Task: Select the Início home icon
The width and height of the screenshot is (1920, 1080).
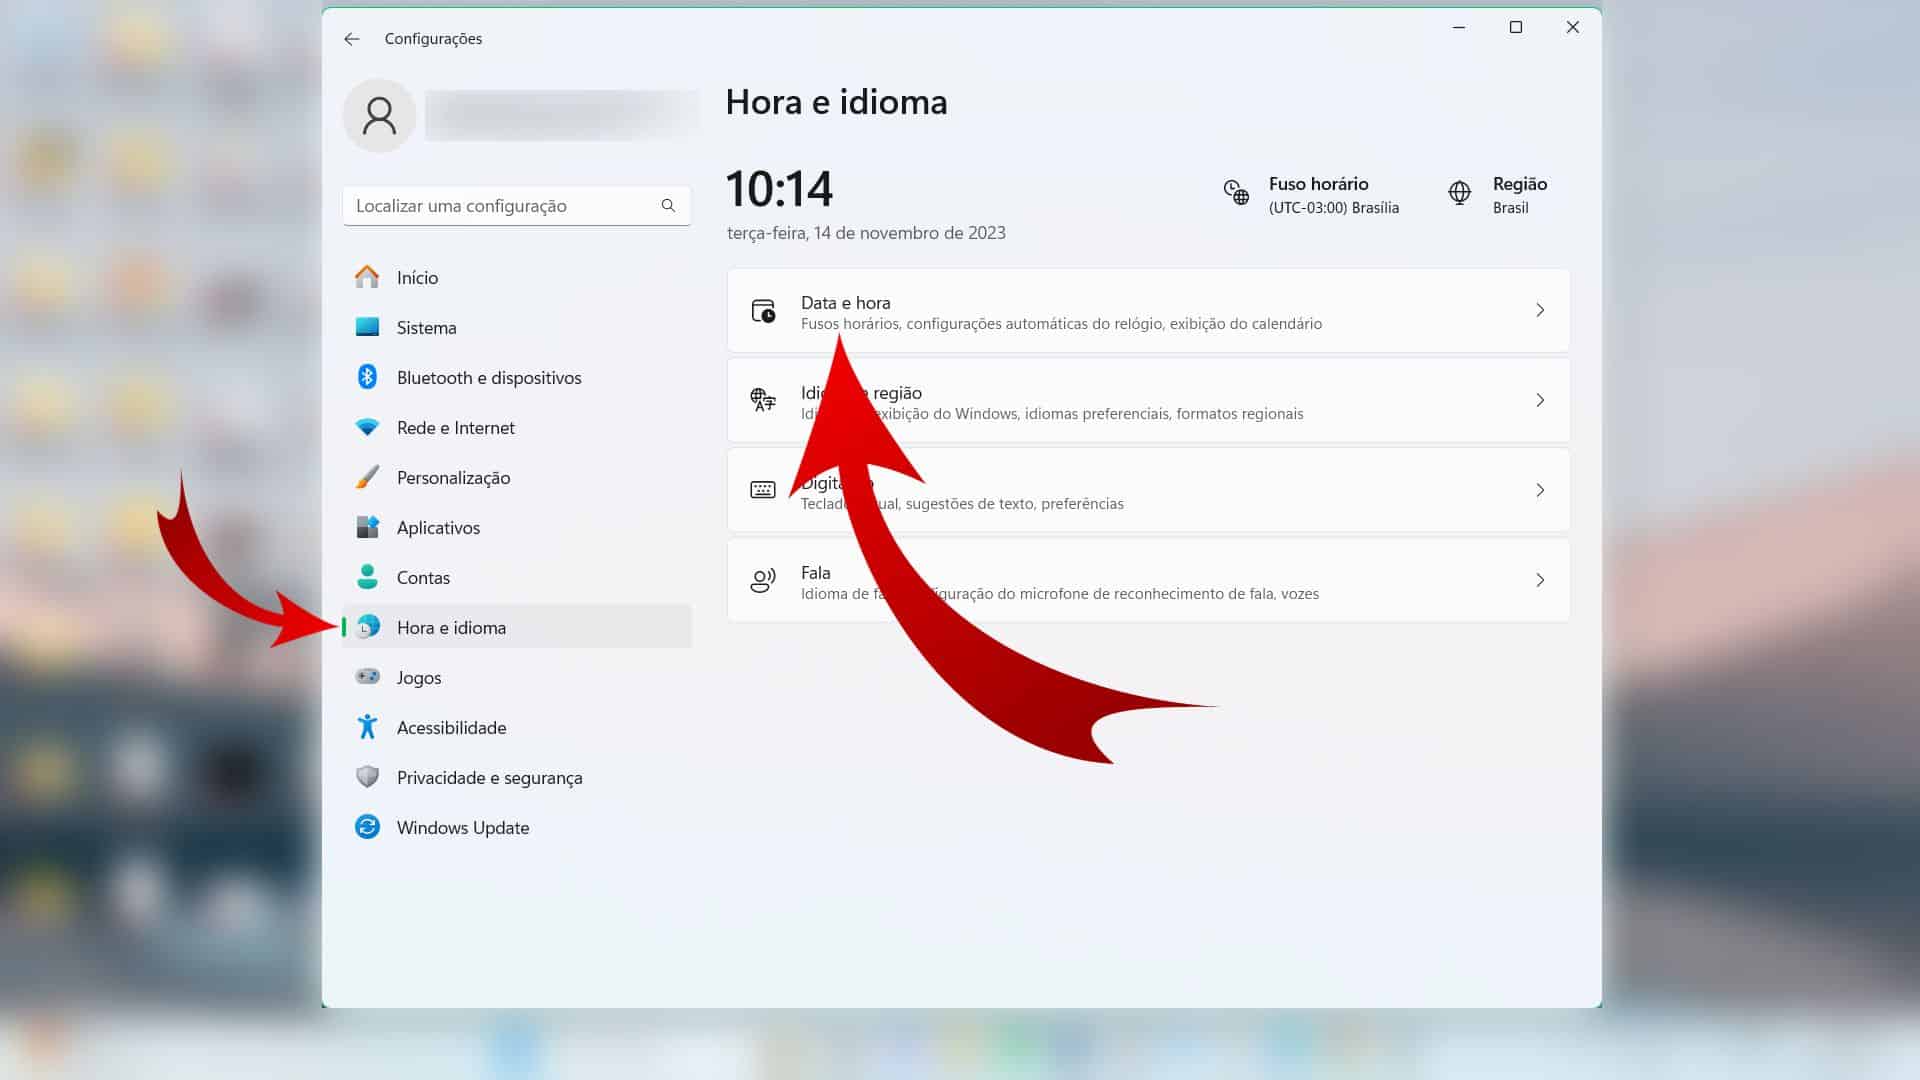Action: [368, 277]
